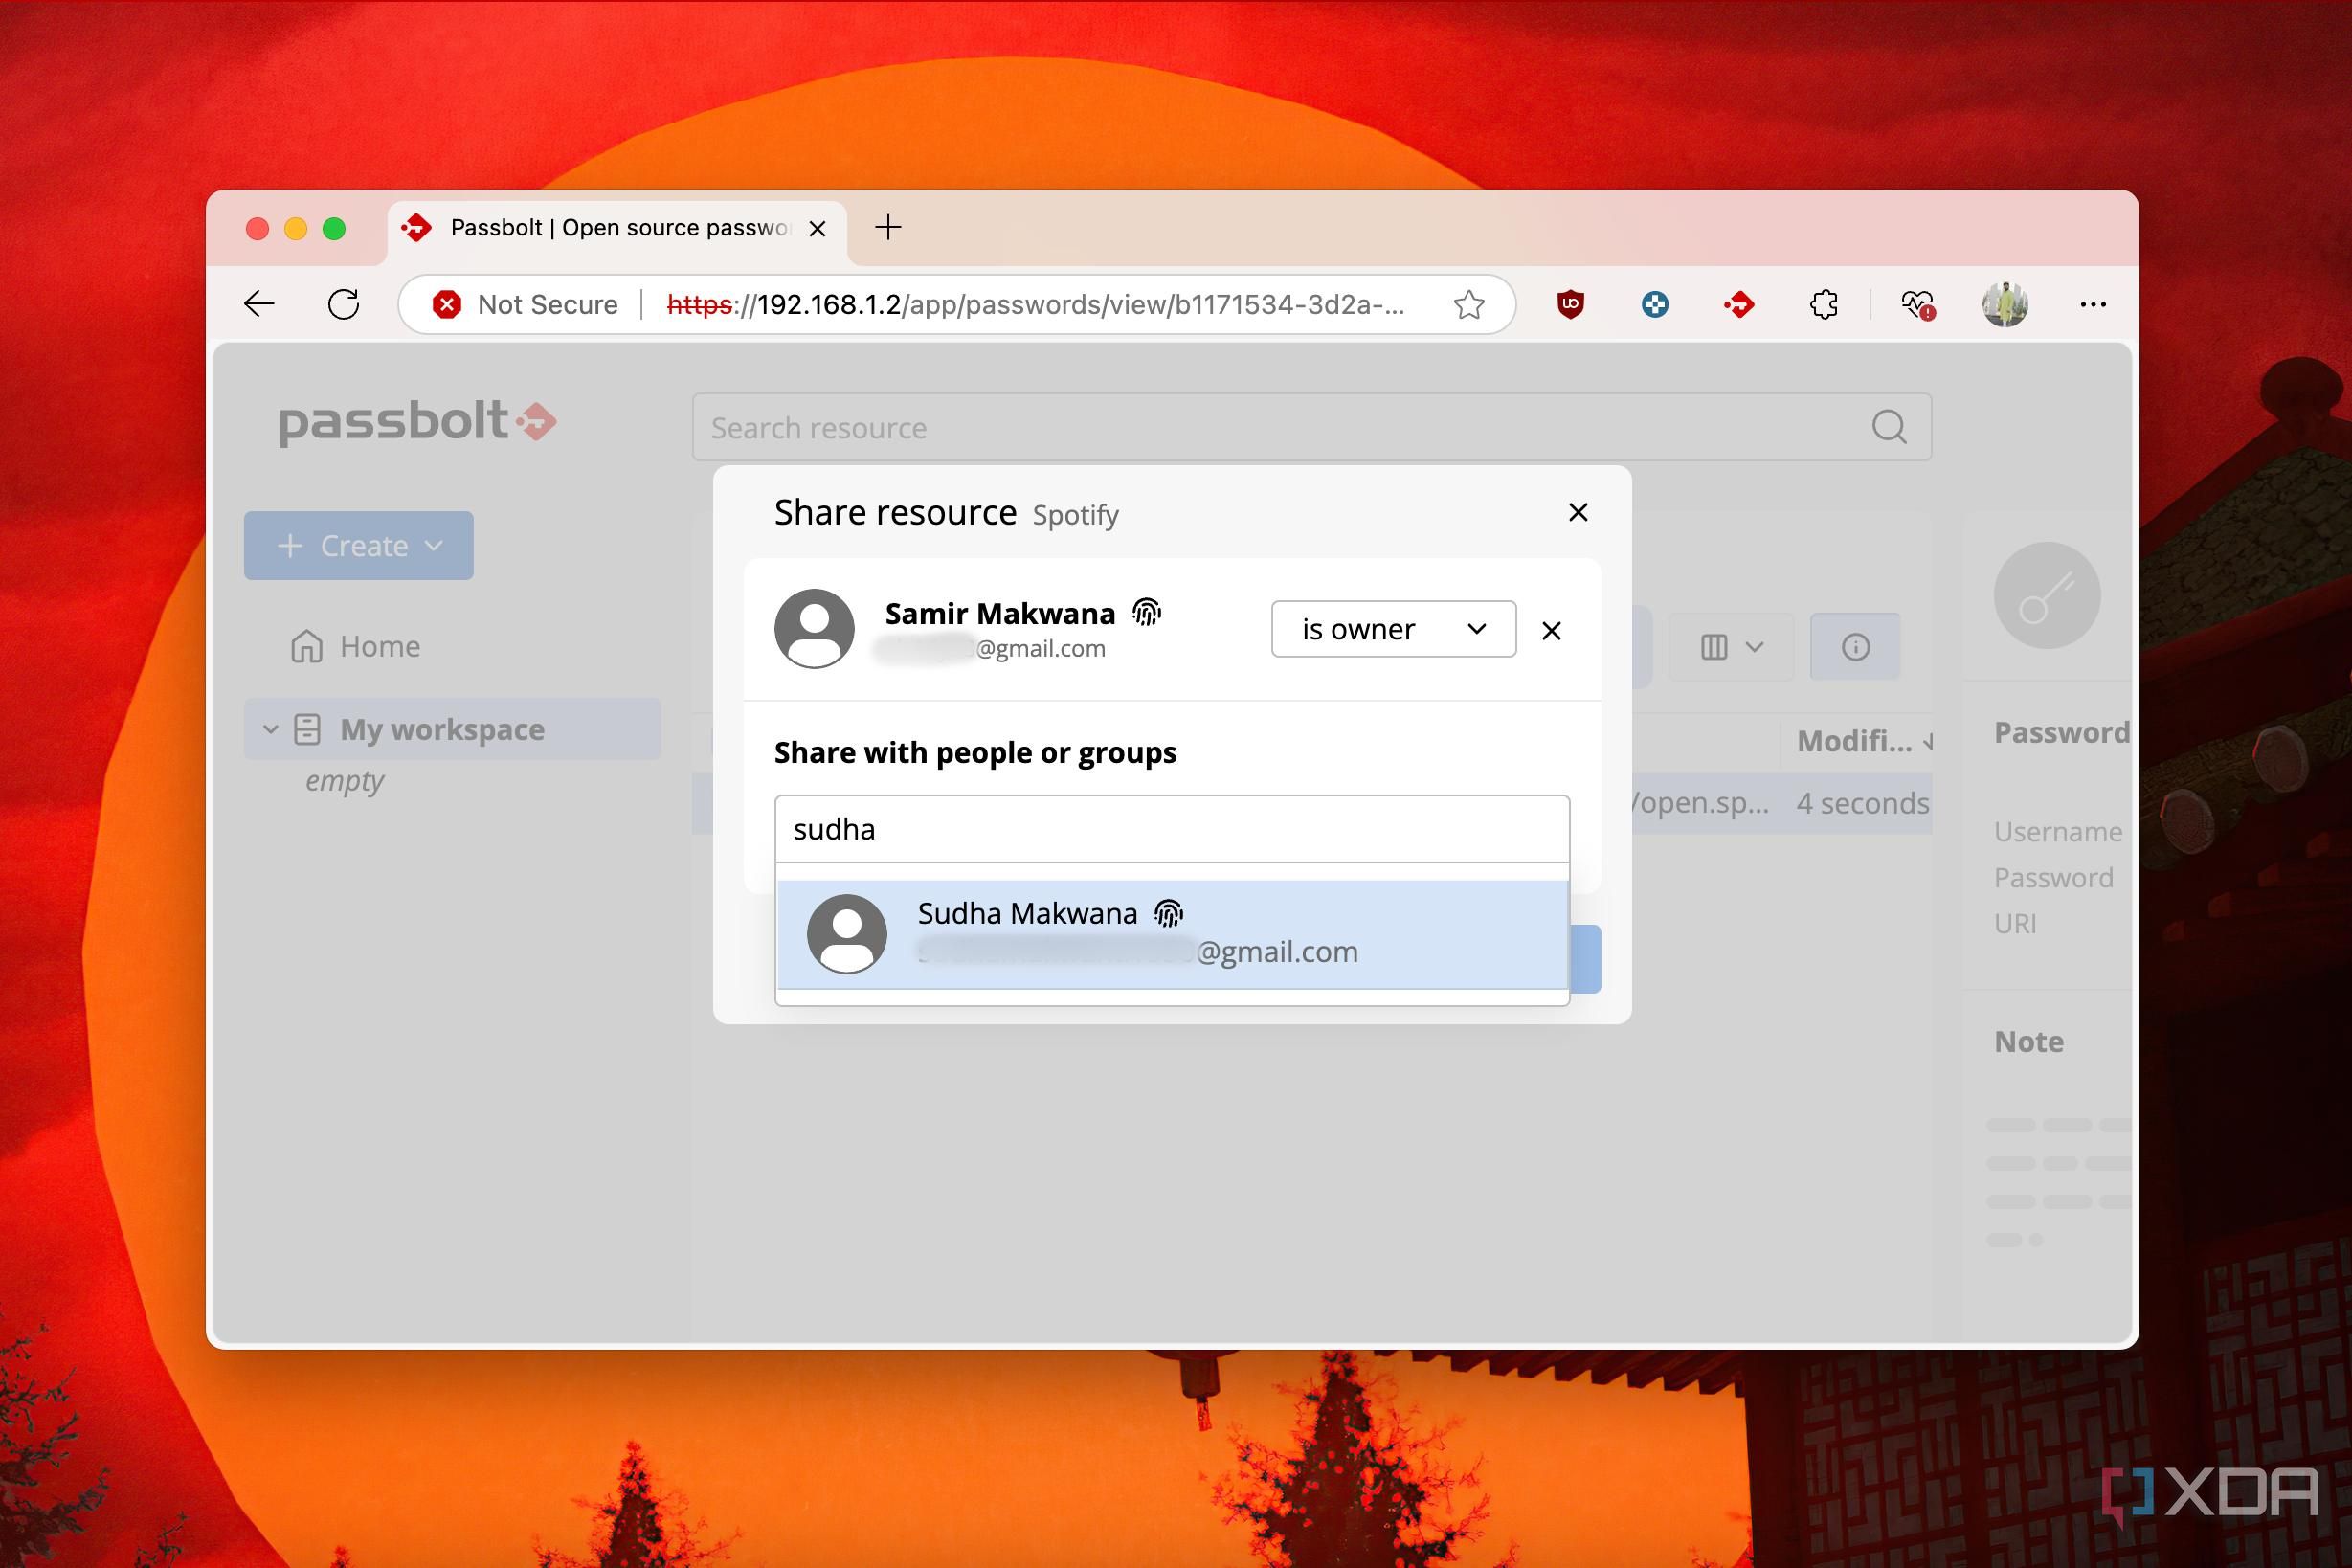Screen dimensions: 2352x1568
Task: Click Samir Makwana's fingerprint icon
Action: [x=1146, y=611]
